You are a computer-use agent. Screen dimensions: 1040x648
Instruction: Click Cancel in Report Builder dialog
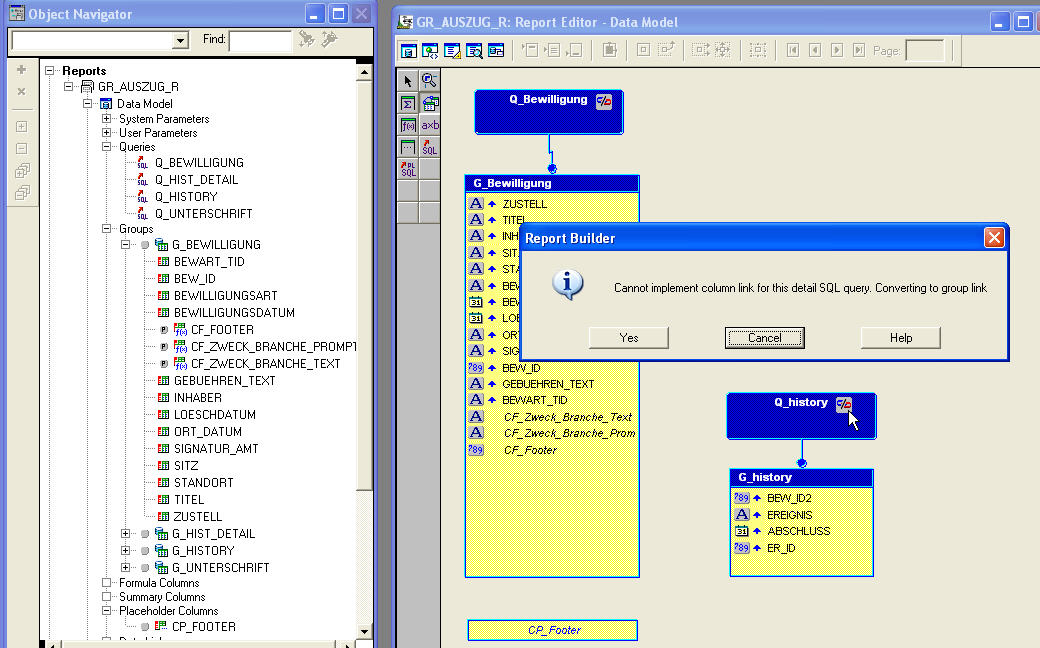(764, 338)
